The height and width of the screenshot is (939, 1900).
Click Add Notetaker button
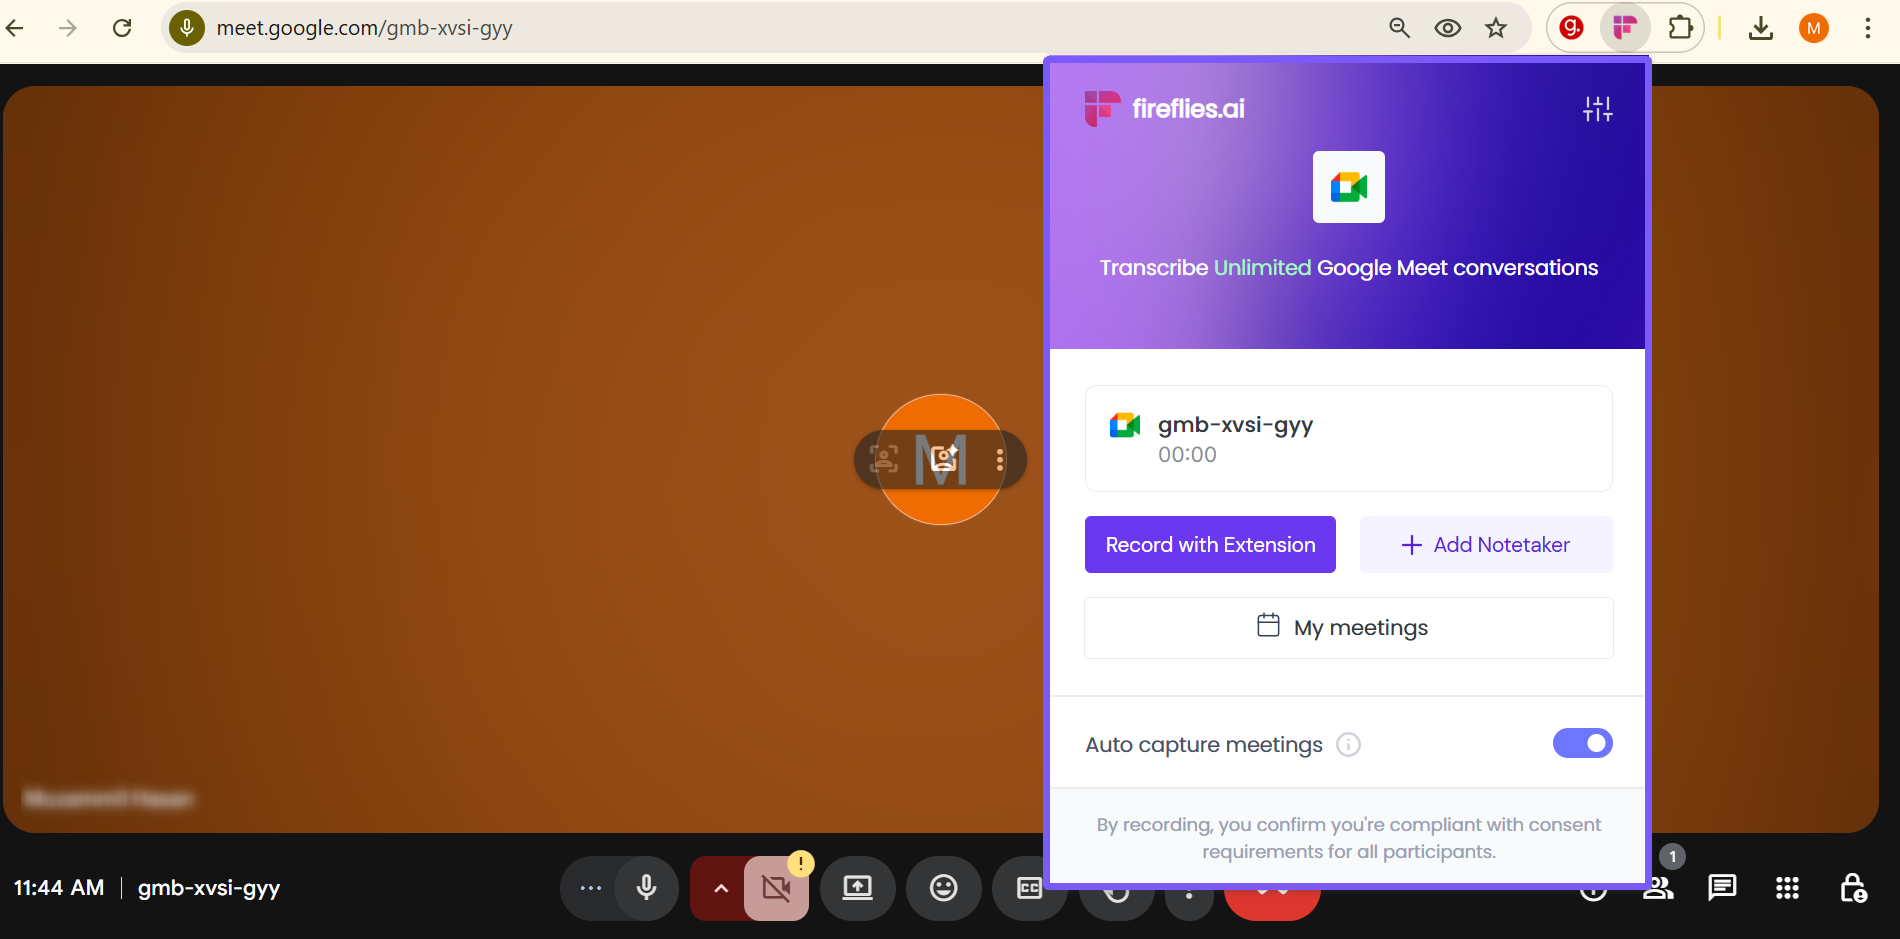pos(1486,545)
